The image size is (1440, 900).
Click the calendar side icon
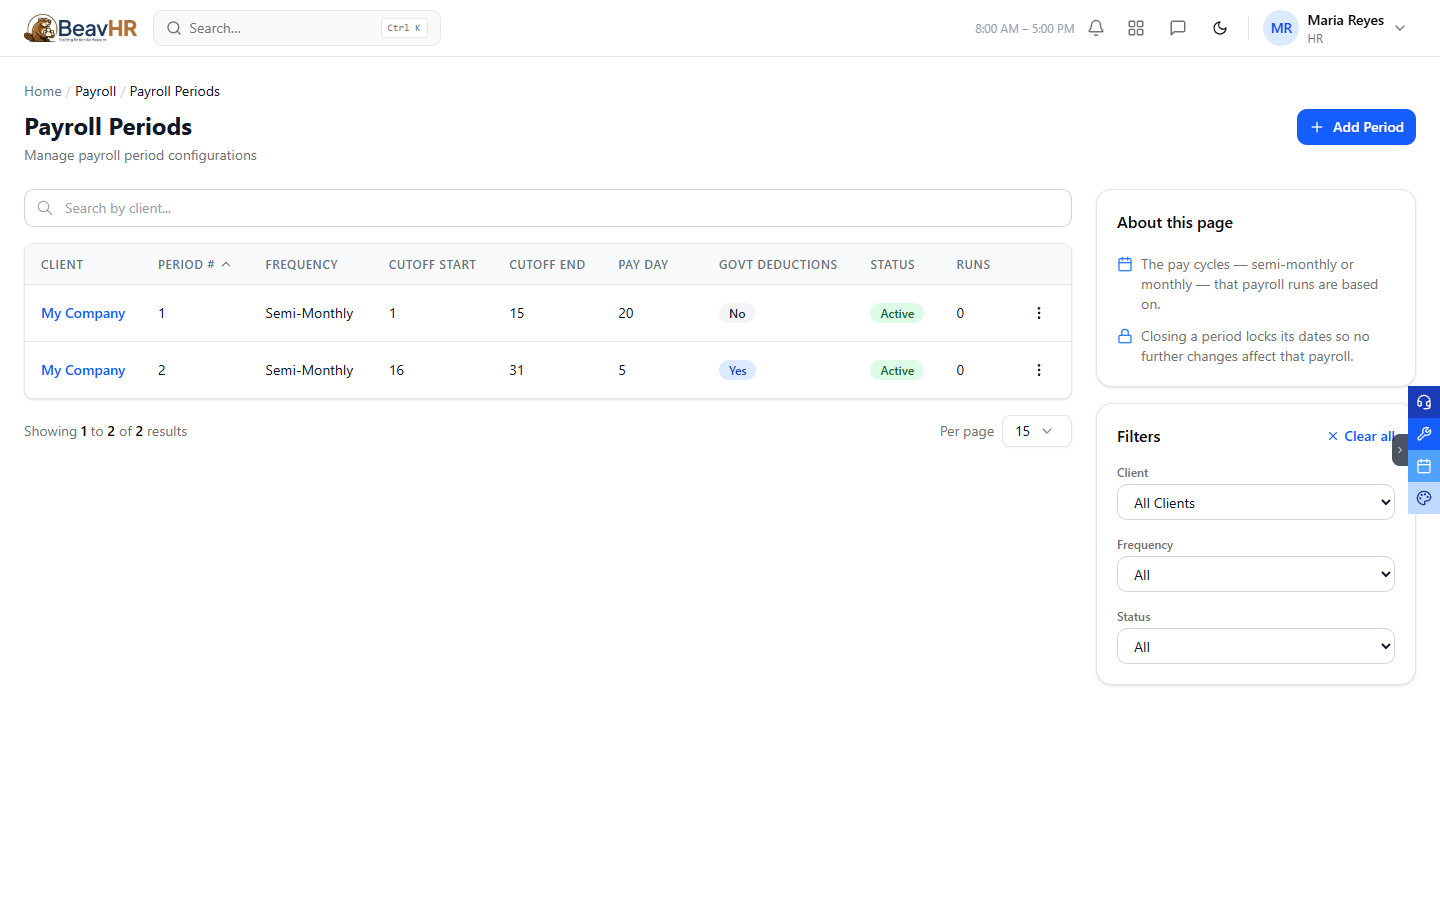1424,466
